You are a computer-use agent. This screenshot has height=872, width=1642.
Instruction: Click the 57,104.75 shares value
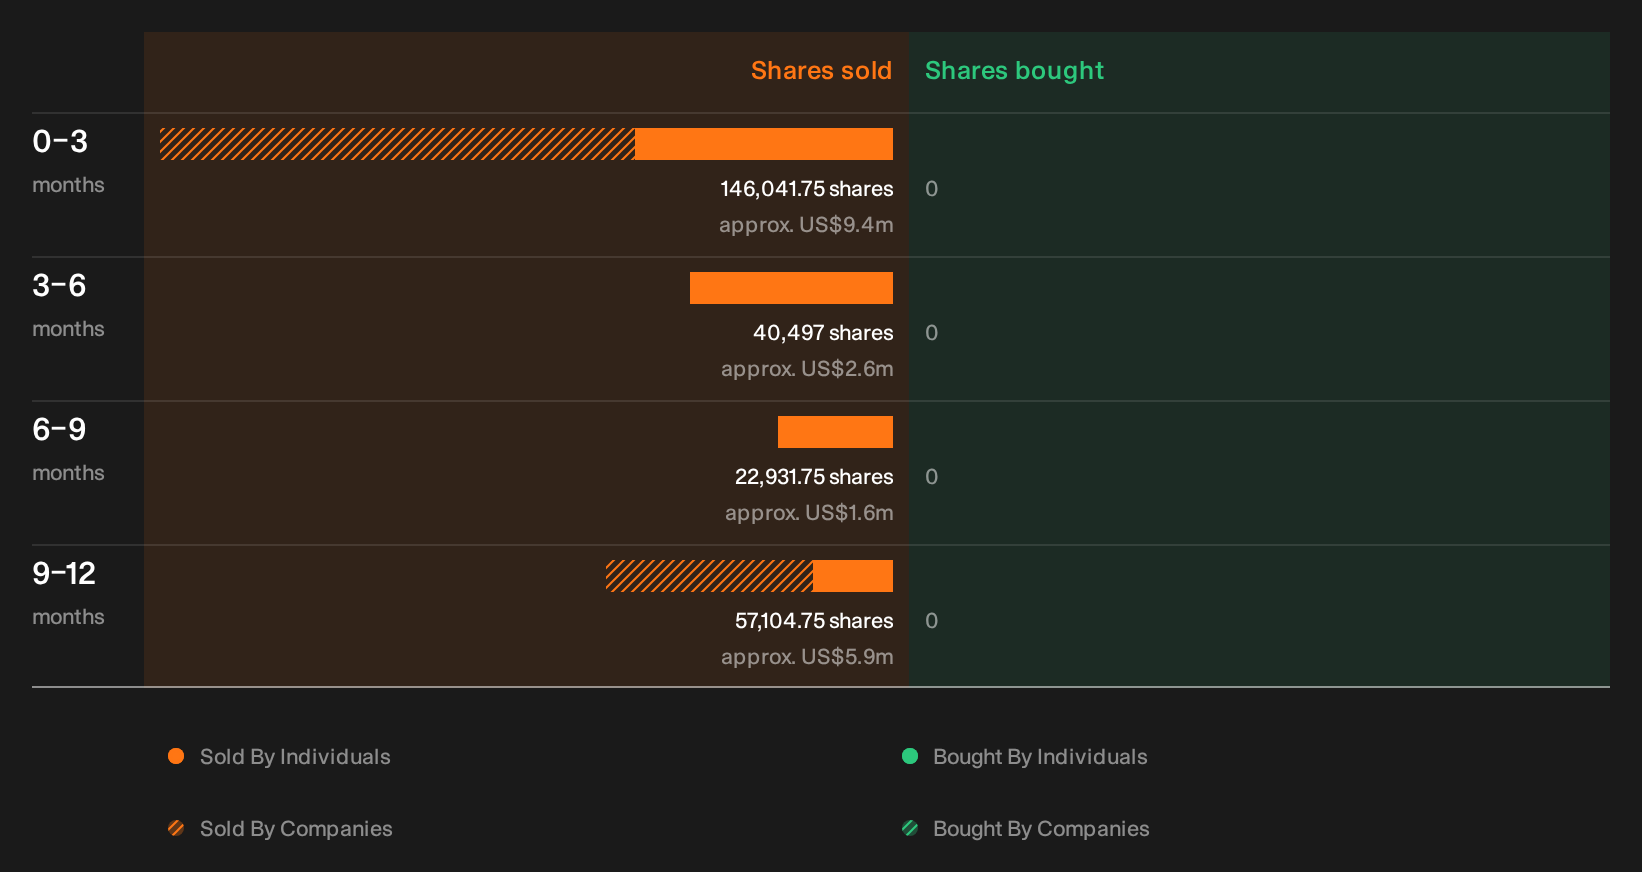coord(814,621)
